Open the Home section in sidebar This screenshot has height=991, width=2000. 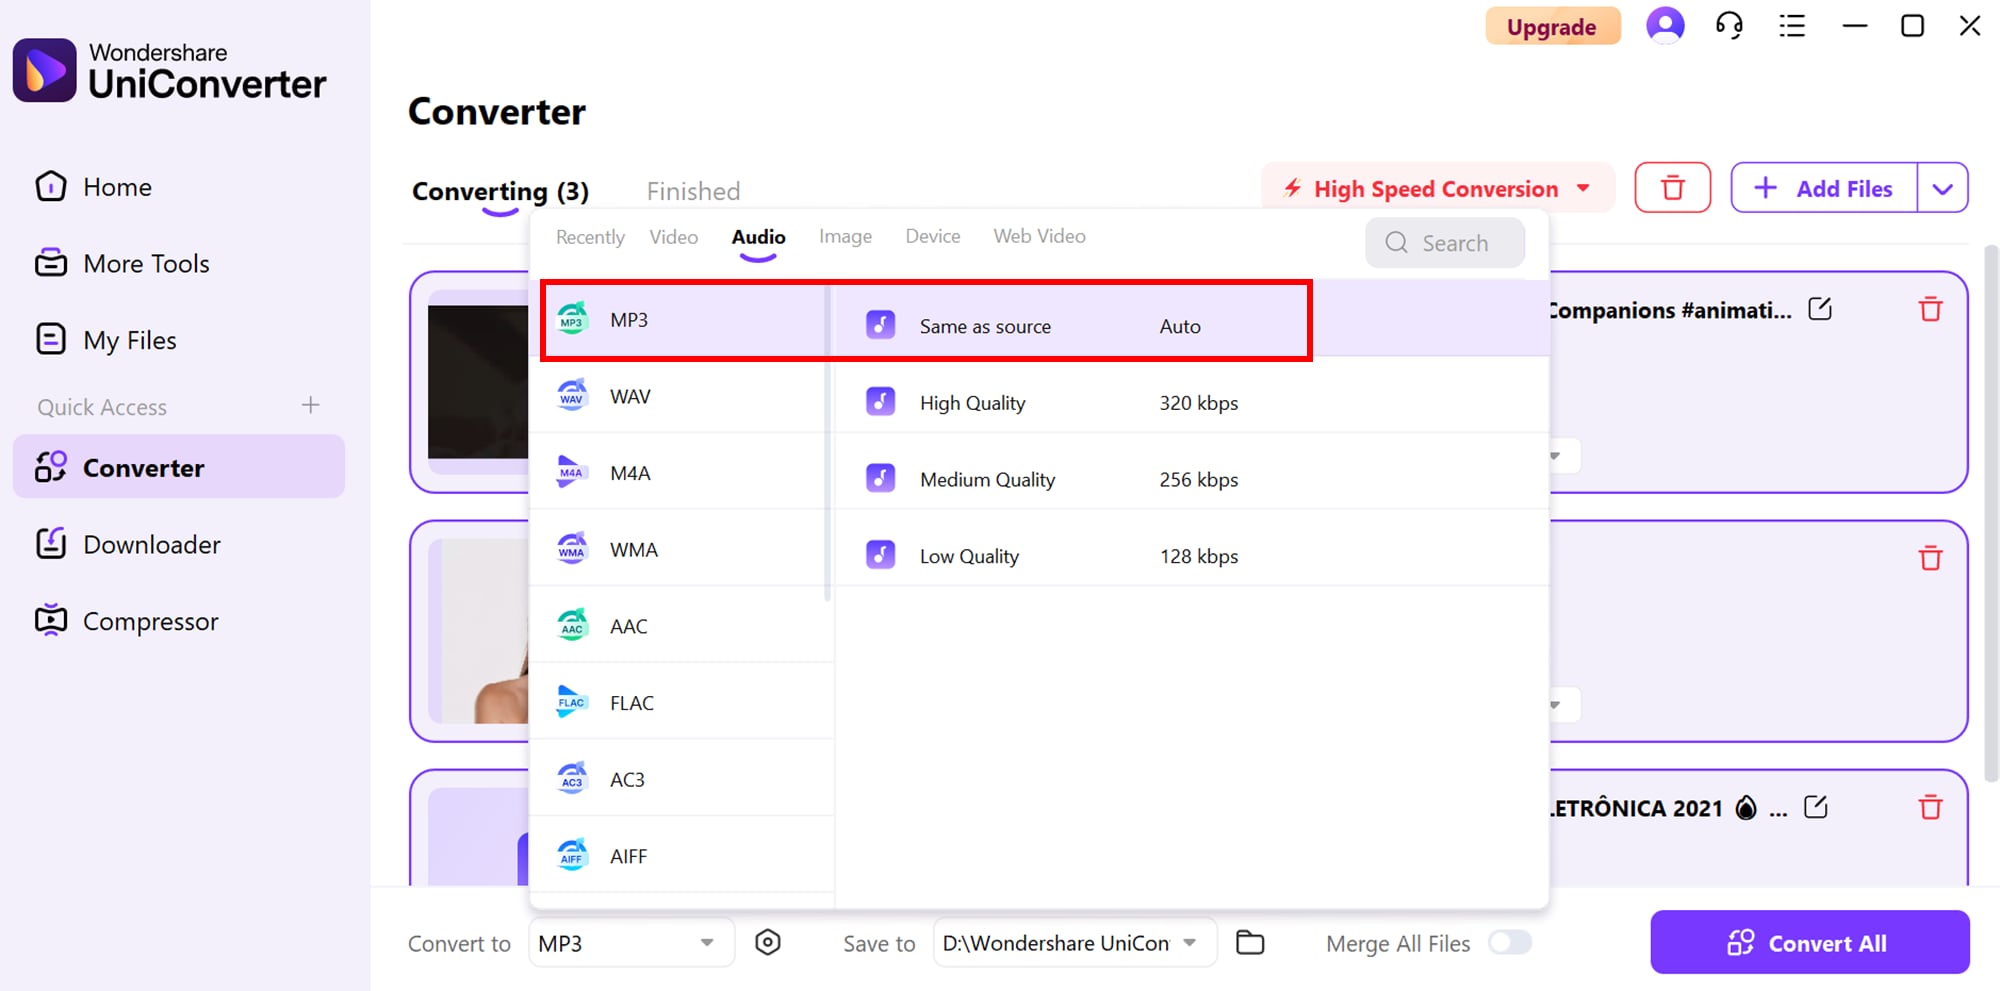(x=94, y=187)
